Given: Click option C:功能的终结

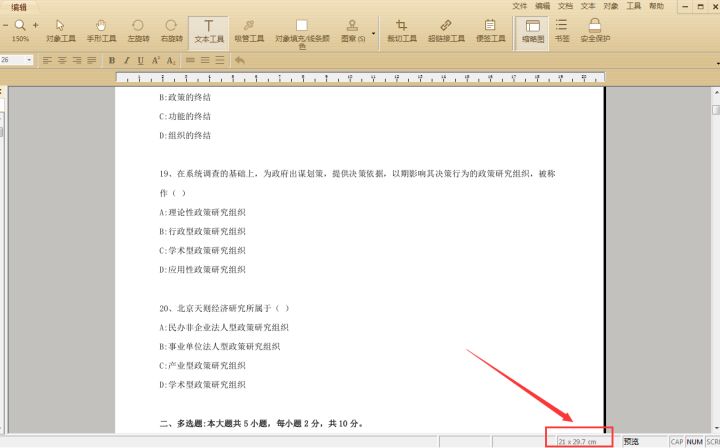Looking at the screenshot, I should [185, 117].
